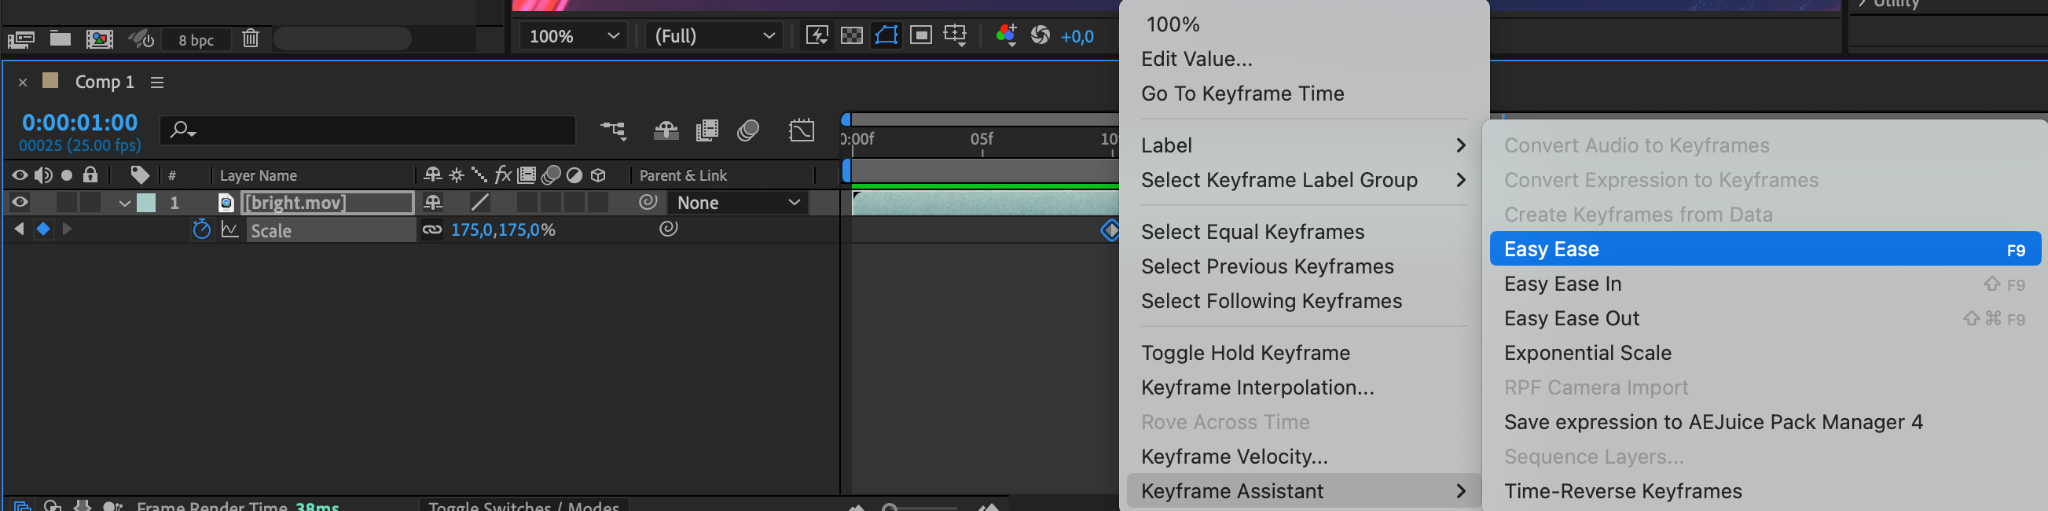Open the Parent & Link None dropdown
Image resolution: width=2048 pixels, height=511 pixels.
click(x=738, y=203)
